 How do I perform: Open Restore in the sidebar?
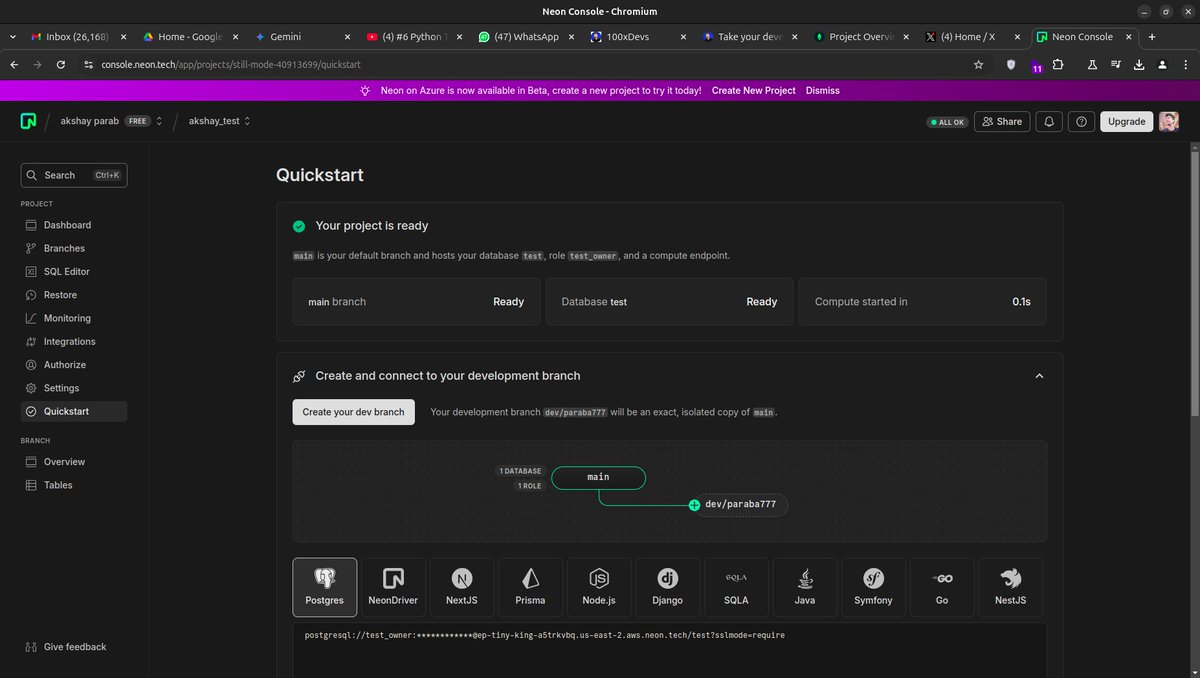coord(74,295)
